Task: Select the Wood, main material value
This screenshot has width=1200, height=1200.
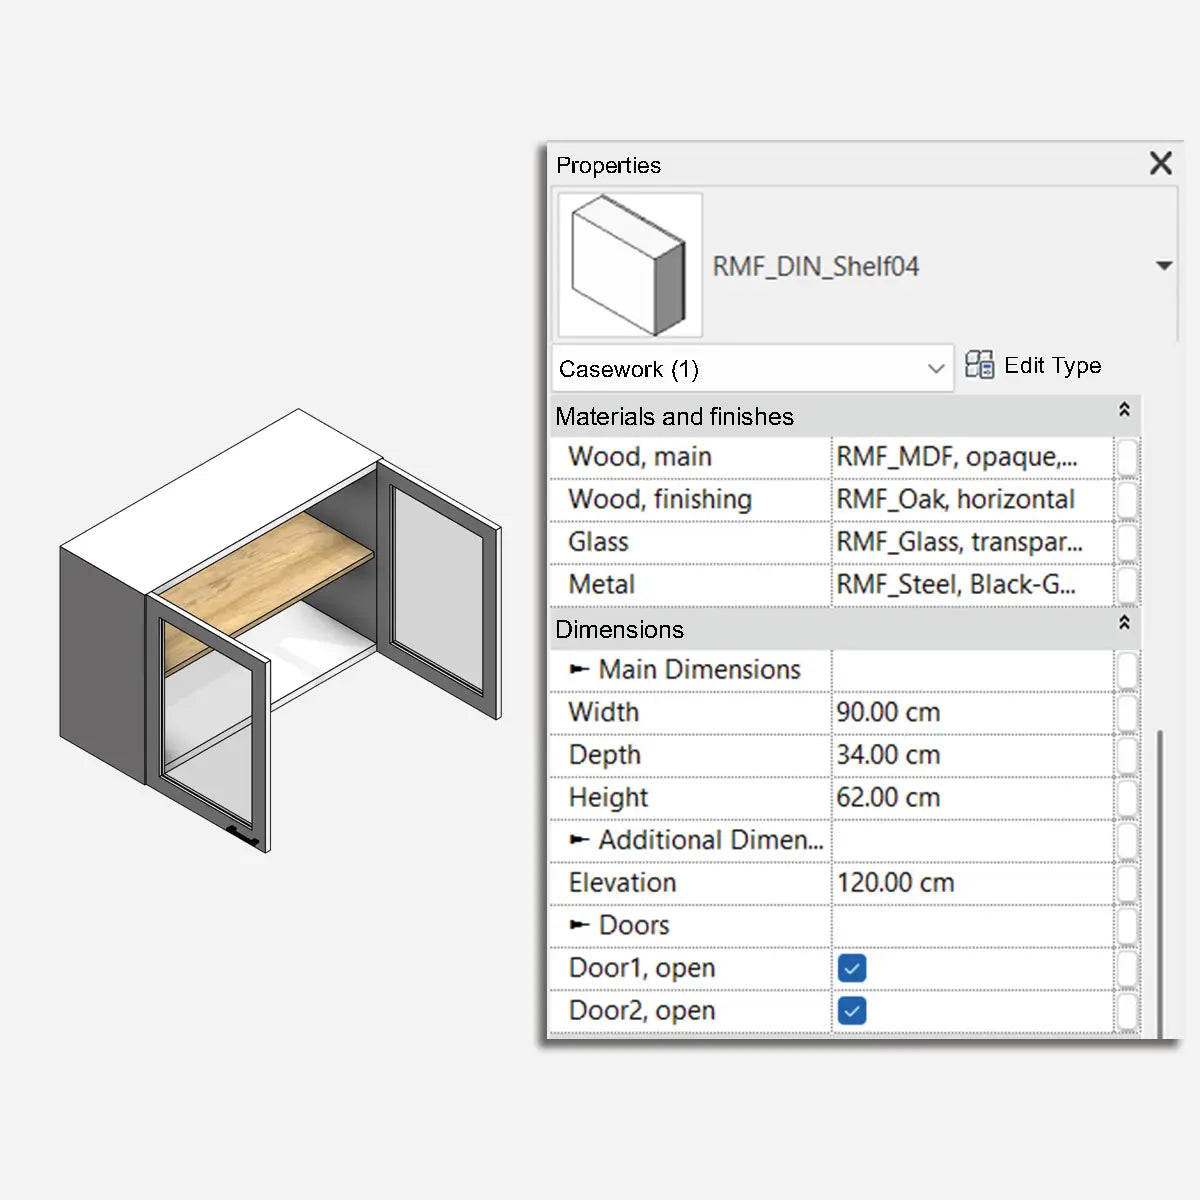Action: click(x=970, y=457)
